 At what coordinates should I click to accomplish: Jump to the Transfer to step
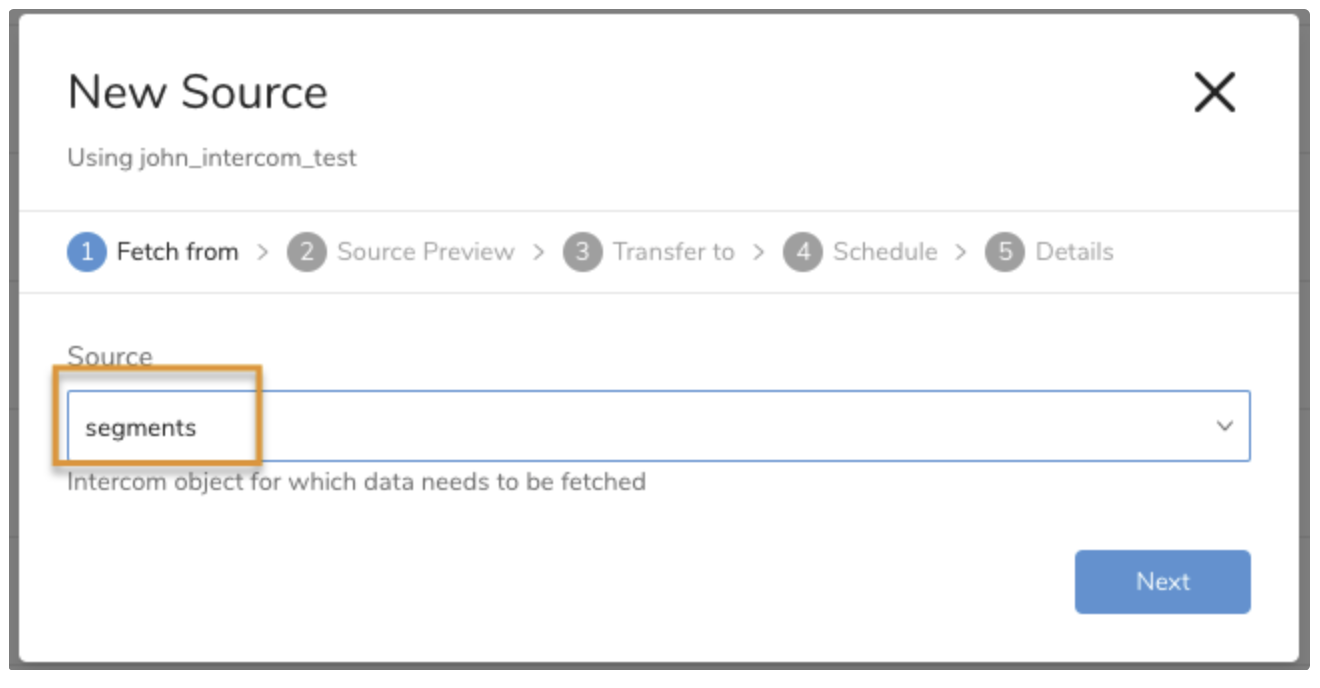(x=673, y=252)
